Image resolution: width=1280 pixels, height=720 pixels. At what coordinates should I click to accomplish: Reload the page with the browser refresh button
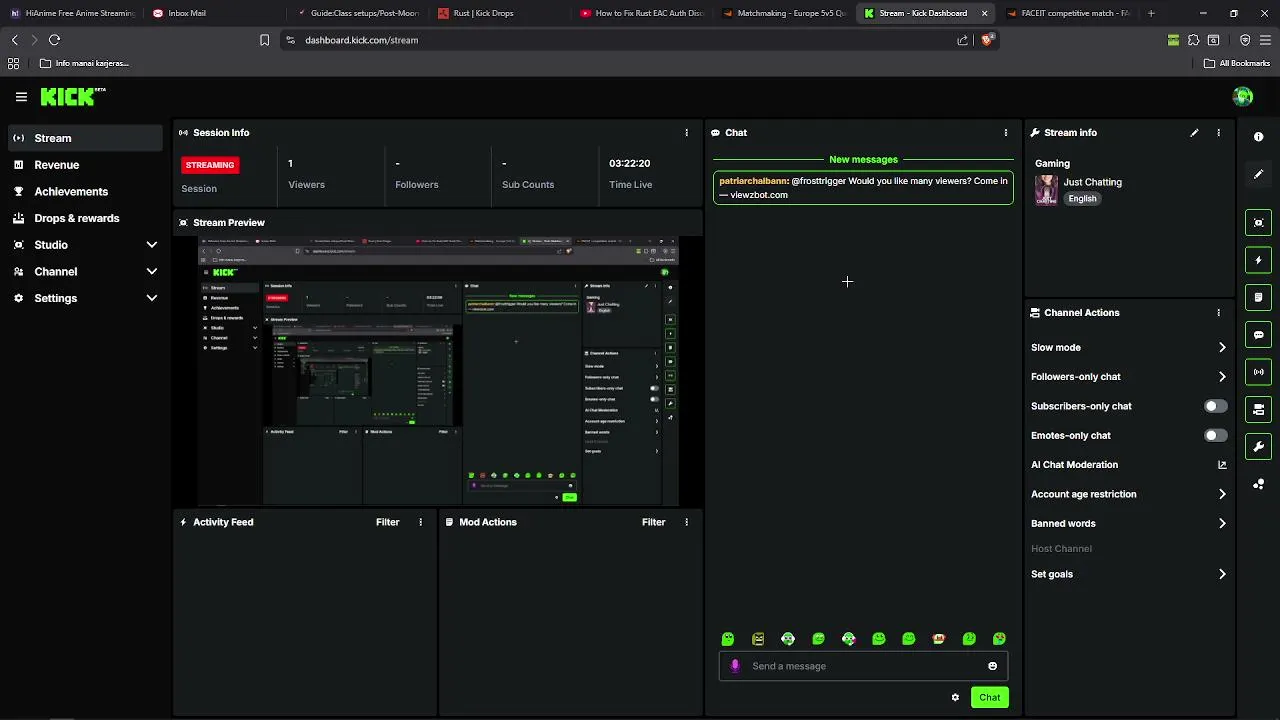pyautogui.click(x=54, y=40)
